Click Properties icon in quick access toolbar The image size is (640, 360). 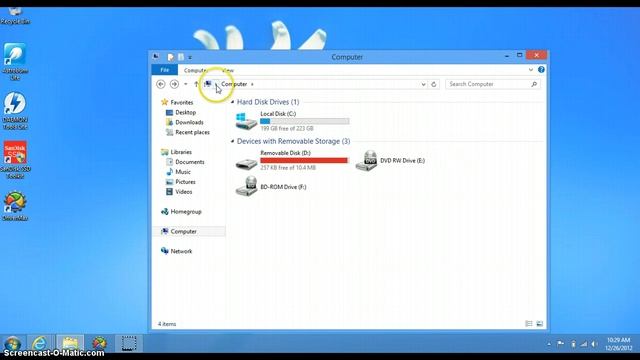171,57
